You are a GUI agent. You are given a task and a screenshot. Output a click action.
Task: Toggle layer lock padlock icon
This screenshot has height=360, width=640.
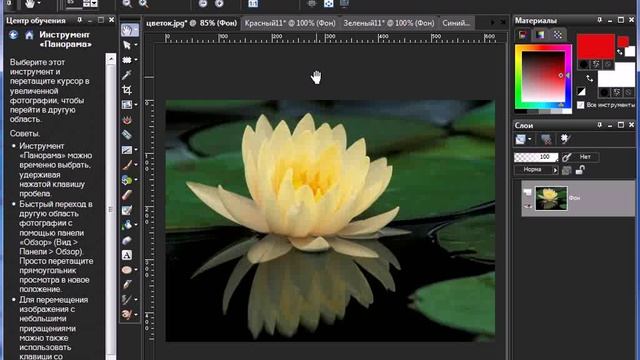[580, 170]
